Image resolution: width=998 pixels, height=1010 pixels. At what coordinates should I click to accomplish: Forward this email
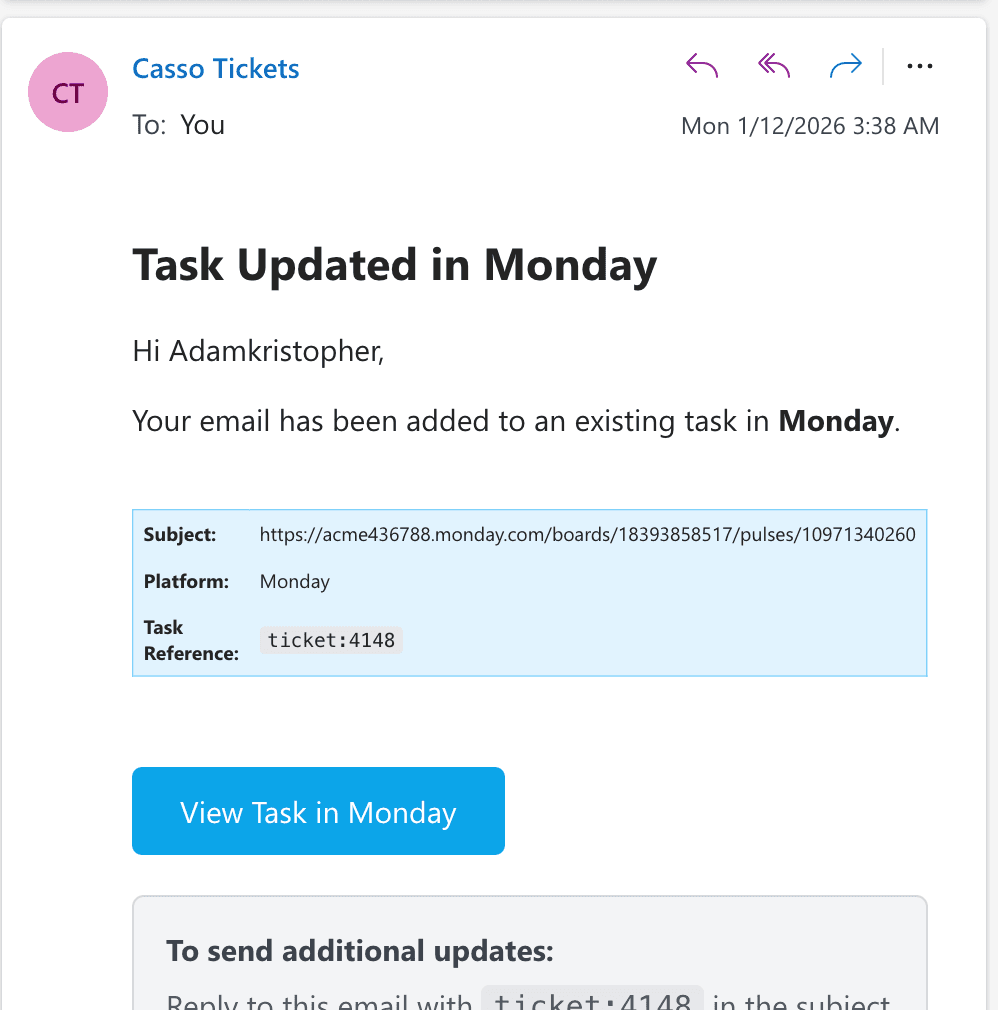tap(846, 65)
